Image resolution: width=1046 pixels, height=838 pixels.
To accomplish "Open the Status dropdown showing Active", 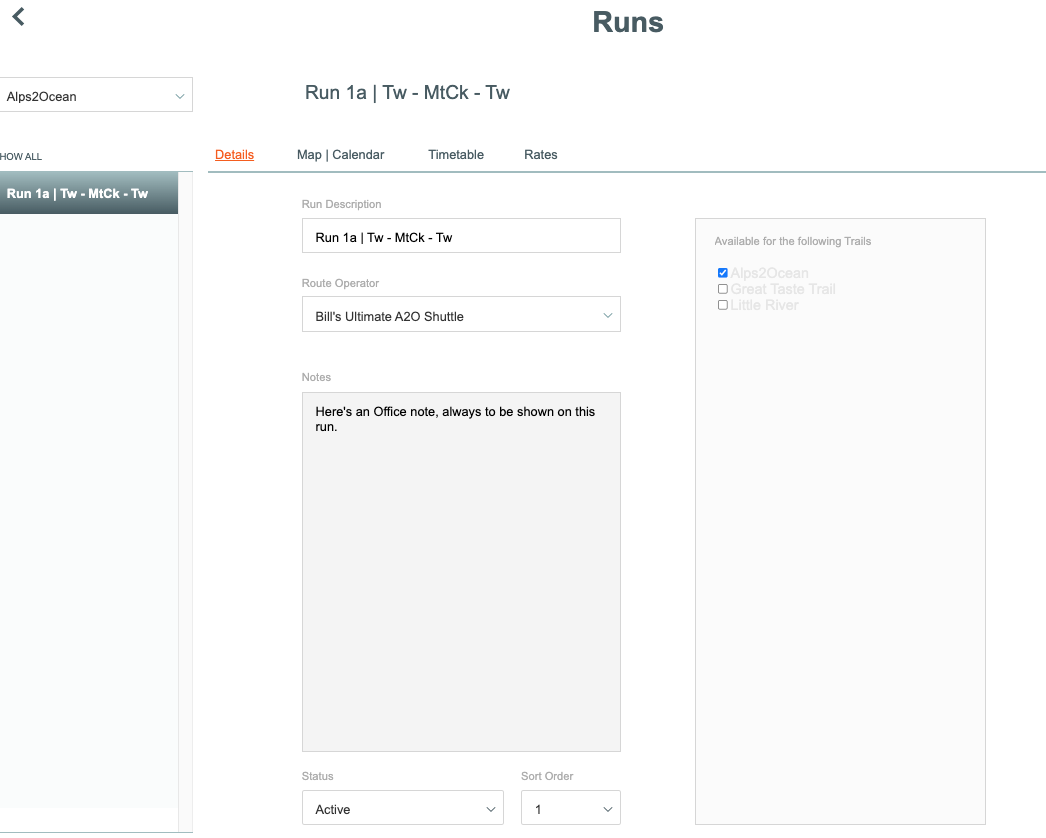I will click(x=402, y=808).
